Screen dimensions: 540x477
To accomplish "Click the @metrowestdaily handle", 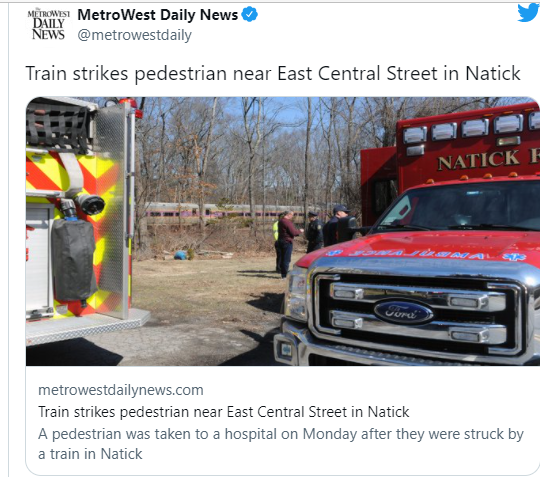I will click(134, 35).
